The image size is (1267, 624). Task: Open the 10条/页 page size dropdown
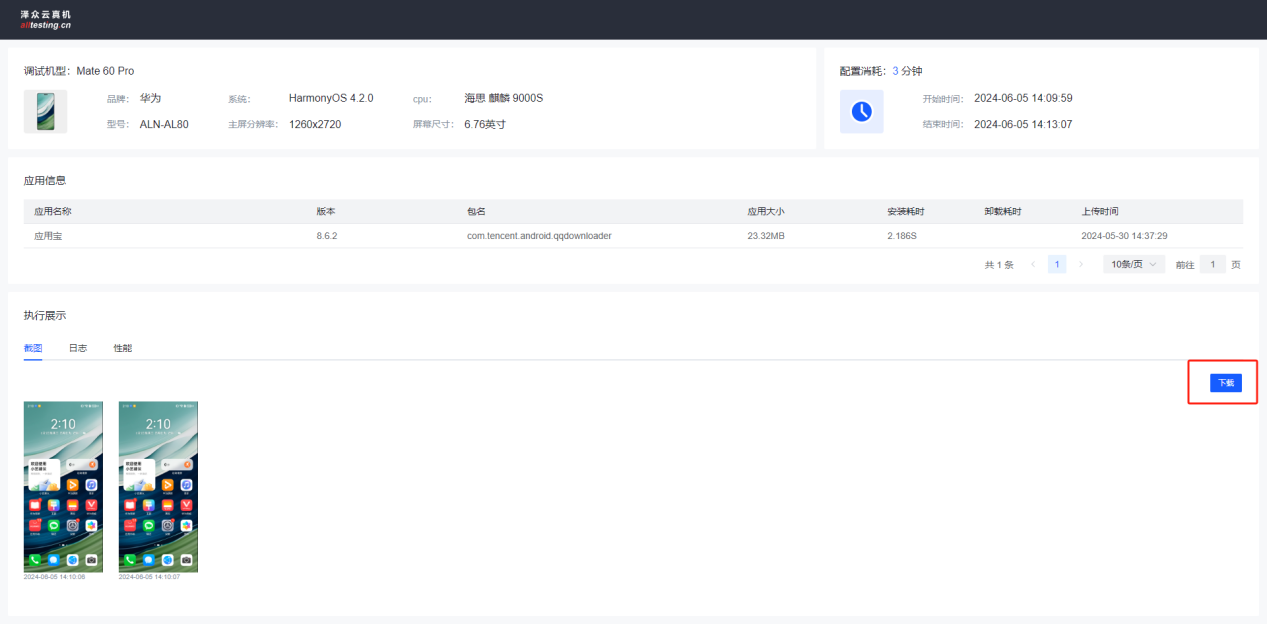(x=1134, y=264)
